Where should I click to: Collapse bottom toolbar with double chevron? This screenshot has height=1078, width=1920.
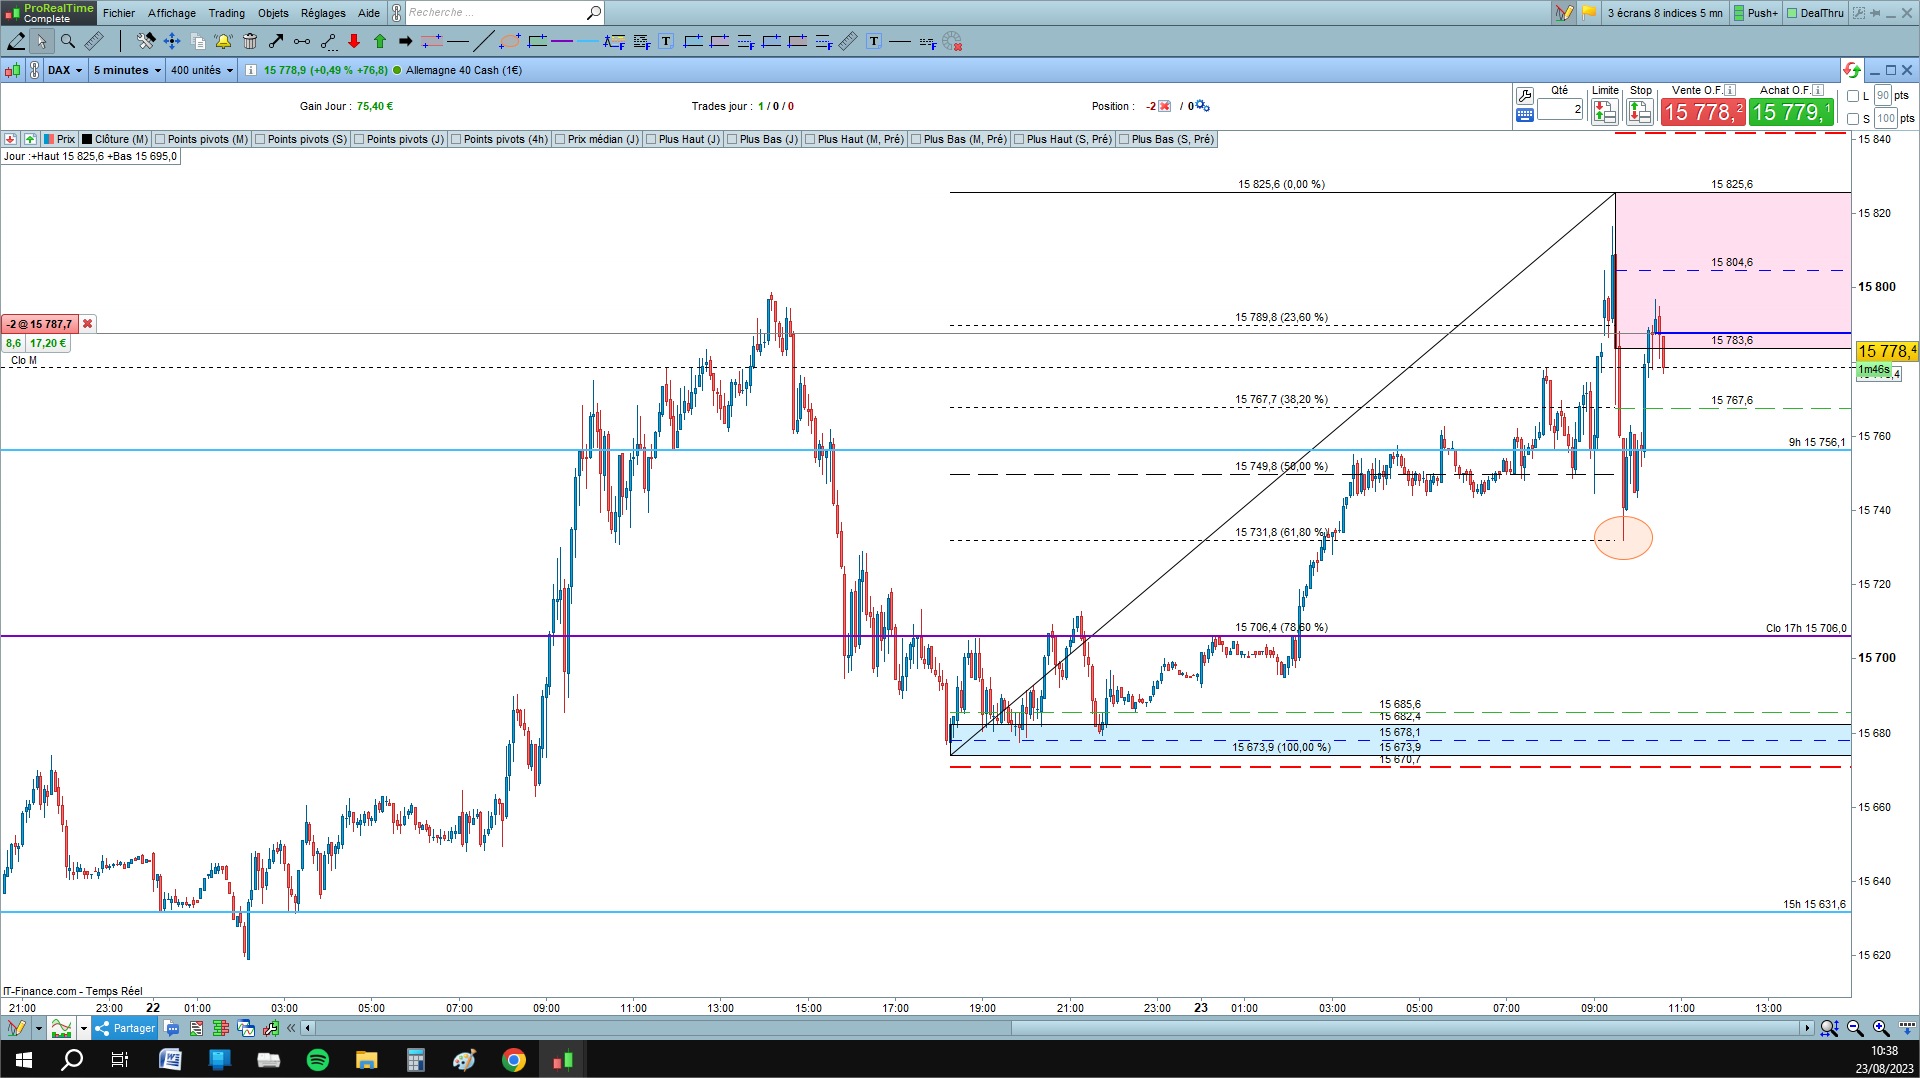click(x=291, y=1028)
